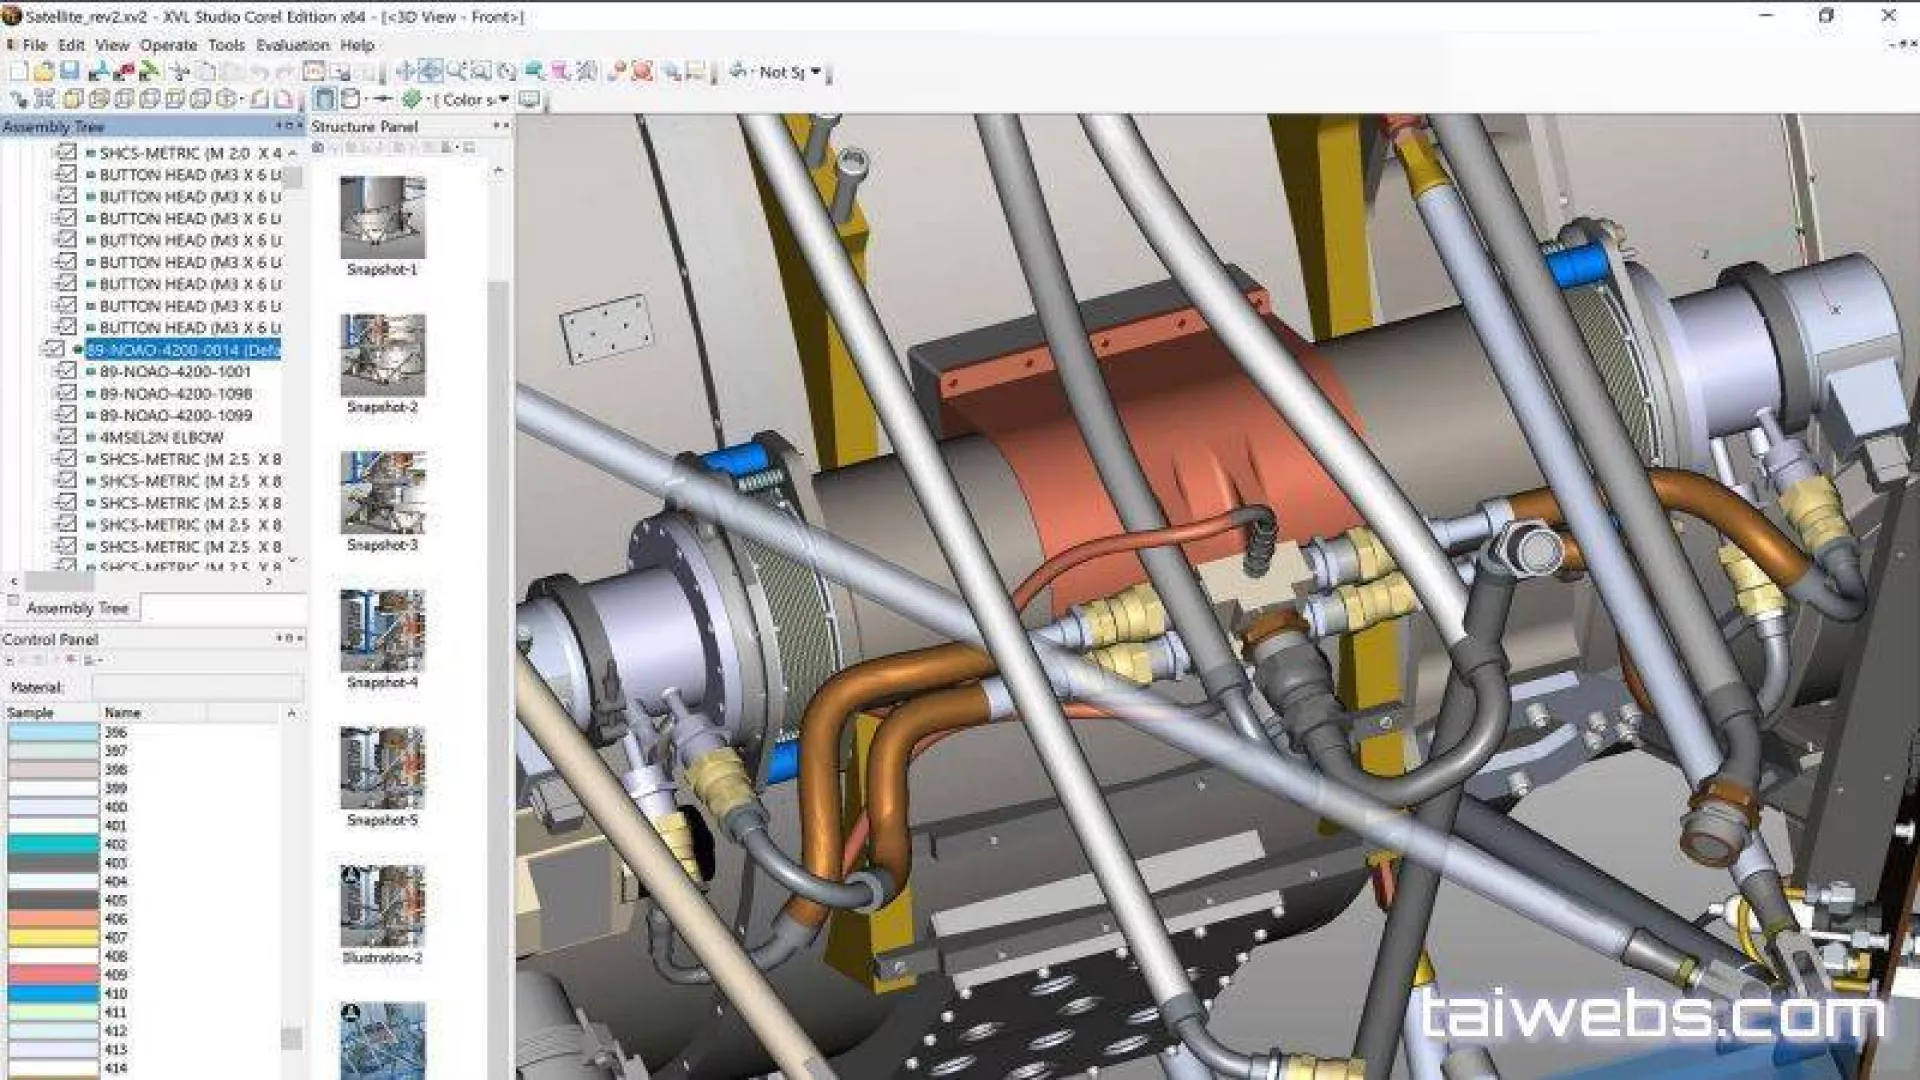Open the Not S dropdown arrow
Image resolution: width=1920 pixels, height=1080 pixels.
coord(815,72)
